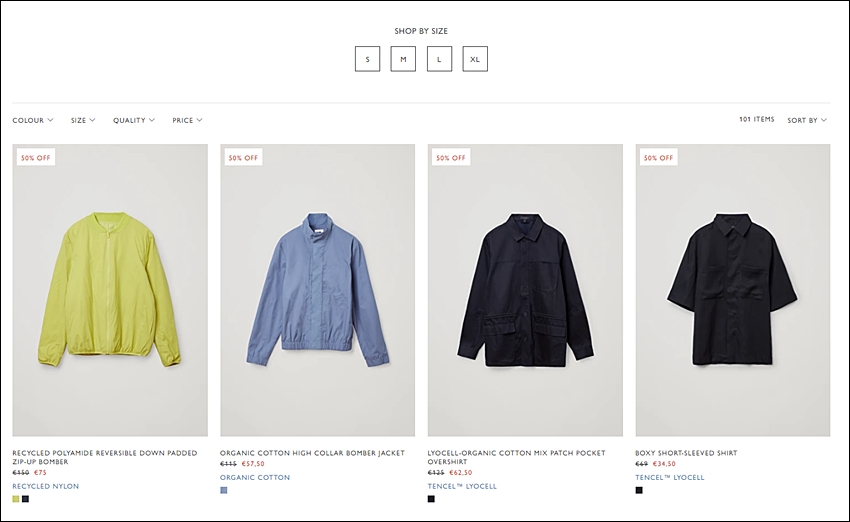View the dark patch pocket overshirt image
Screen dimensions: 850x522
point(525,290)
